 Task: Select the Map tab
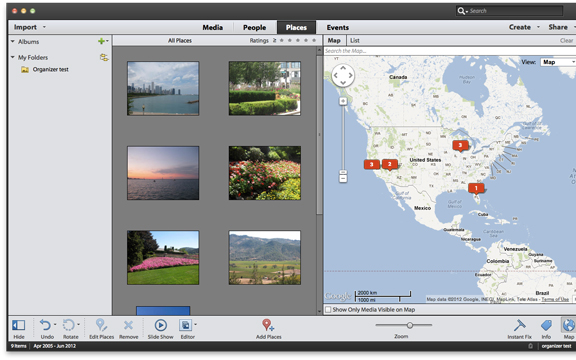coord(334,40)
